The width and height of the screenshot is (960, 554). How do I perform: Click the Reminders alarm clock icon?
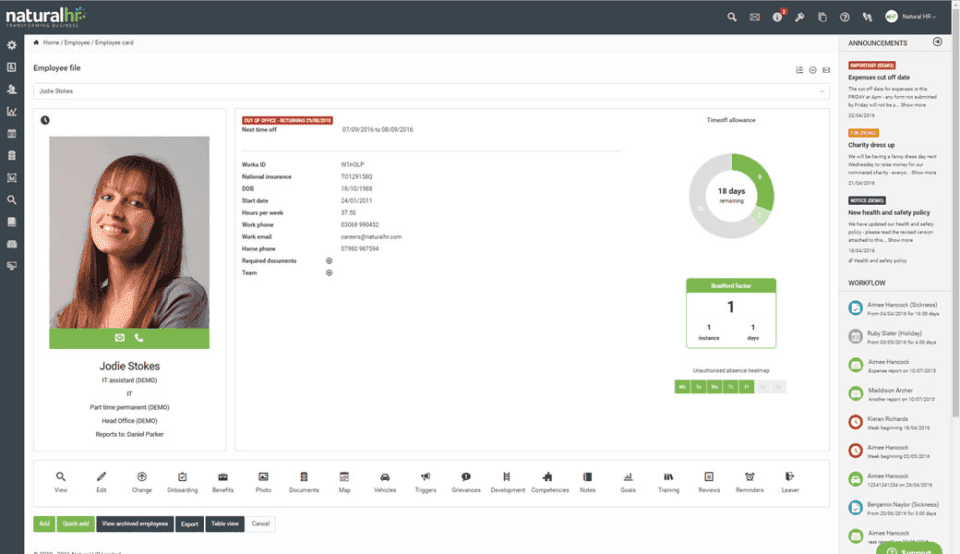(x=749, y=477)
